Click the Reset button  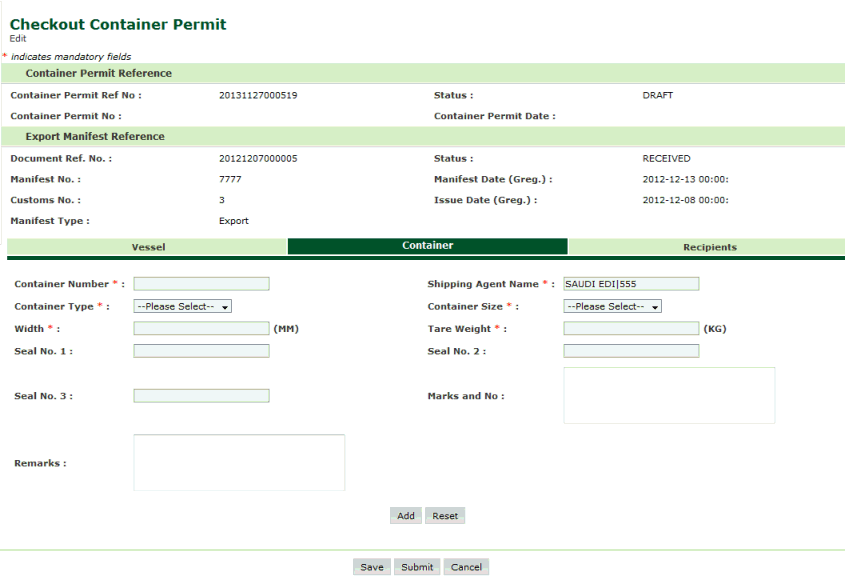click(445, 516)
